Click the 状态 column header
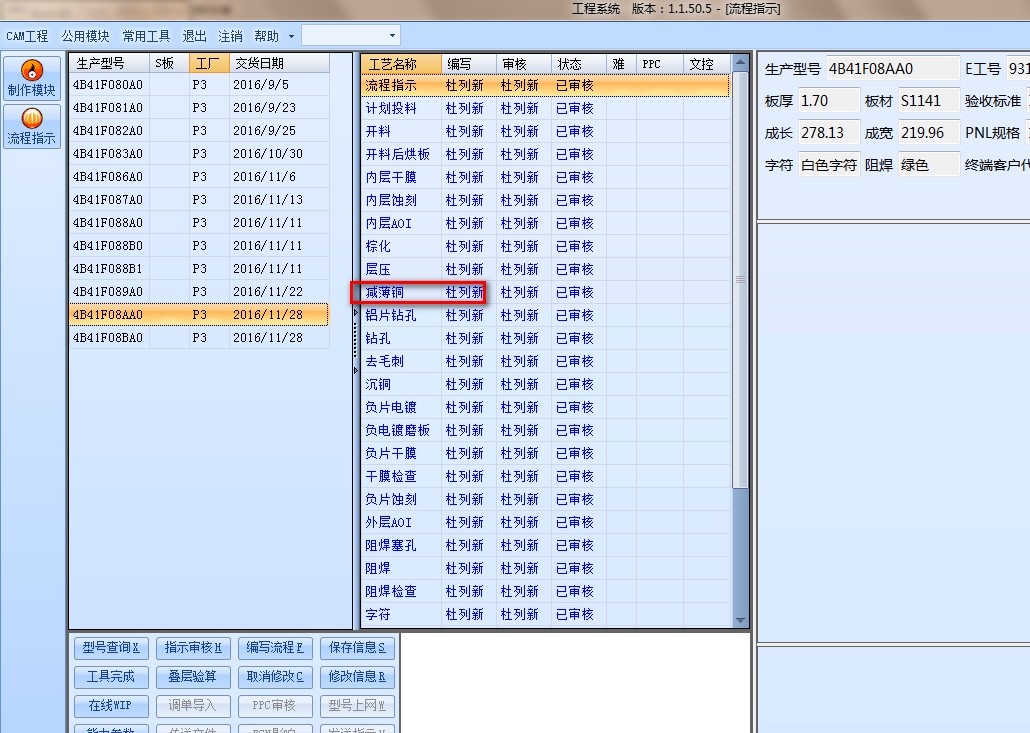Screen dimensions: 1030x733 579,64
